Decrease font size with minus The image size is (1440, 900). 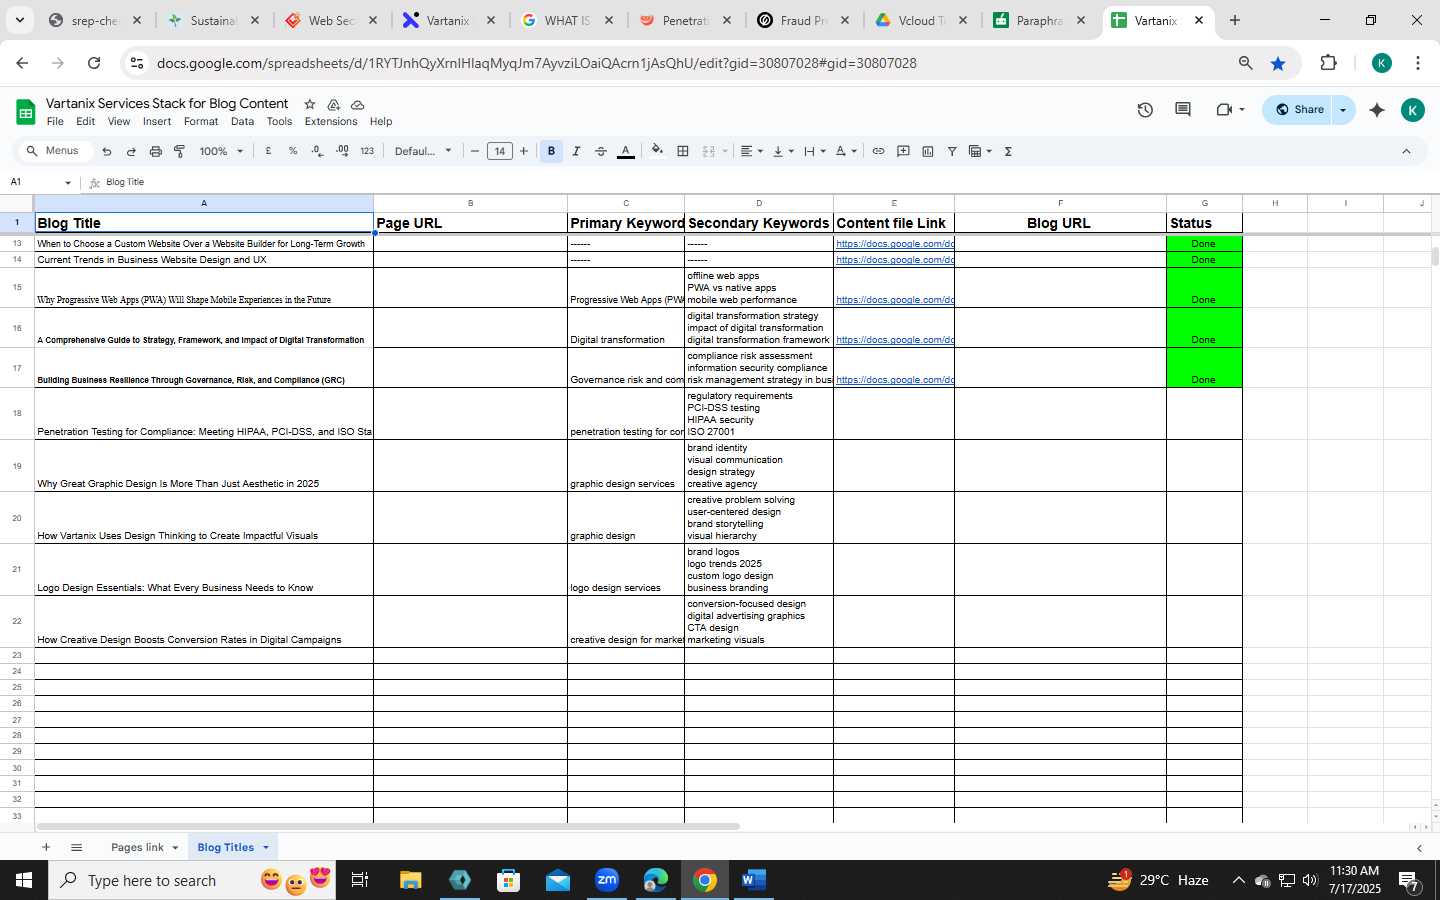point(475,151)
